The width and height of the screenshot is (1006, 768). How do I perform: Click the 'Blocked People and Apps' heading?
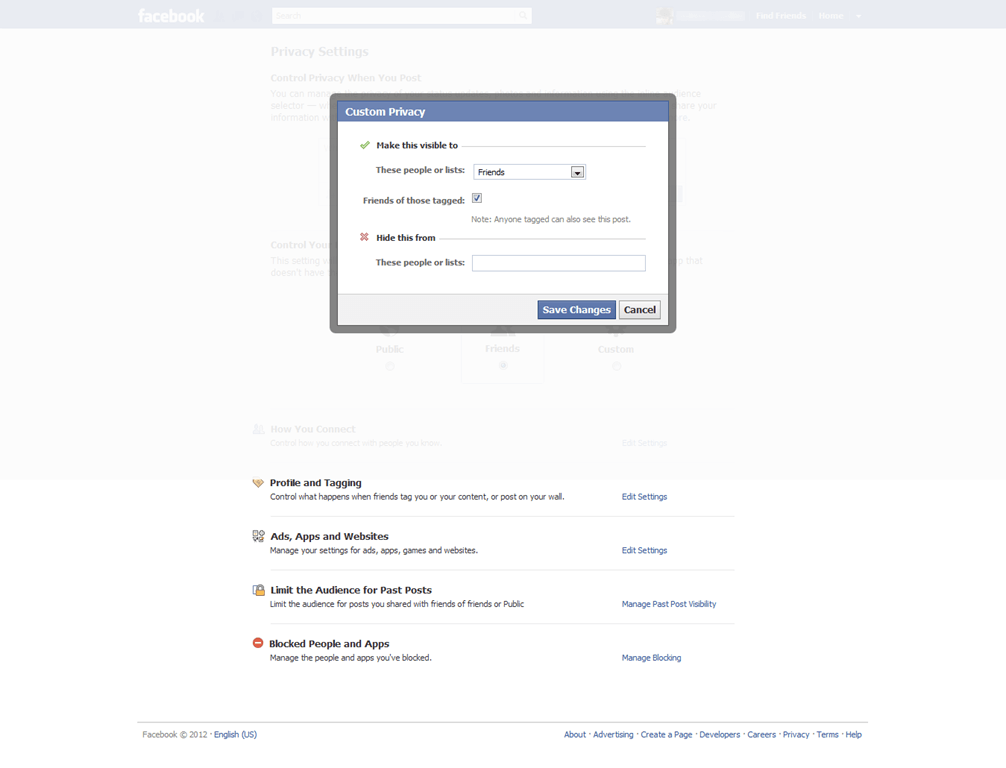pos(329,644)
